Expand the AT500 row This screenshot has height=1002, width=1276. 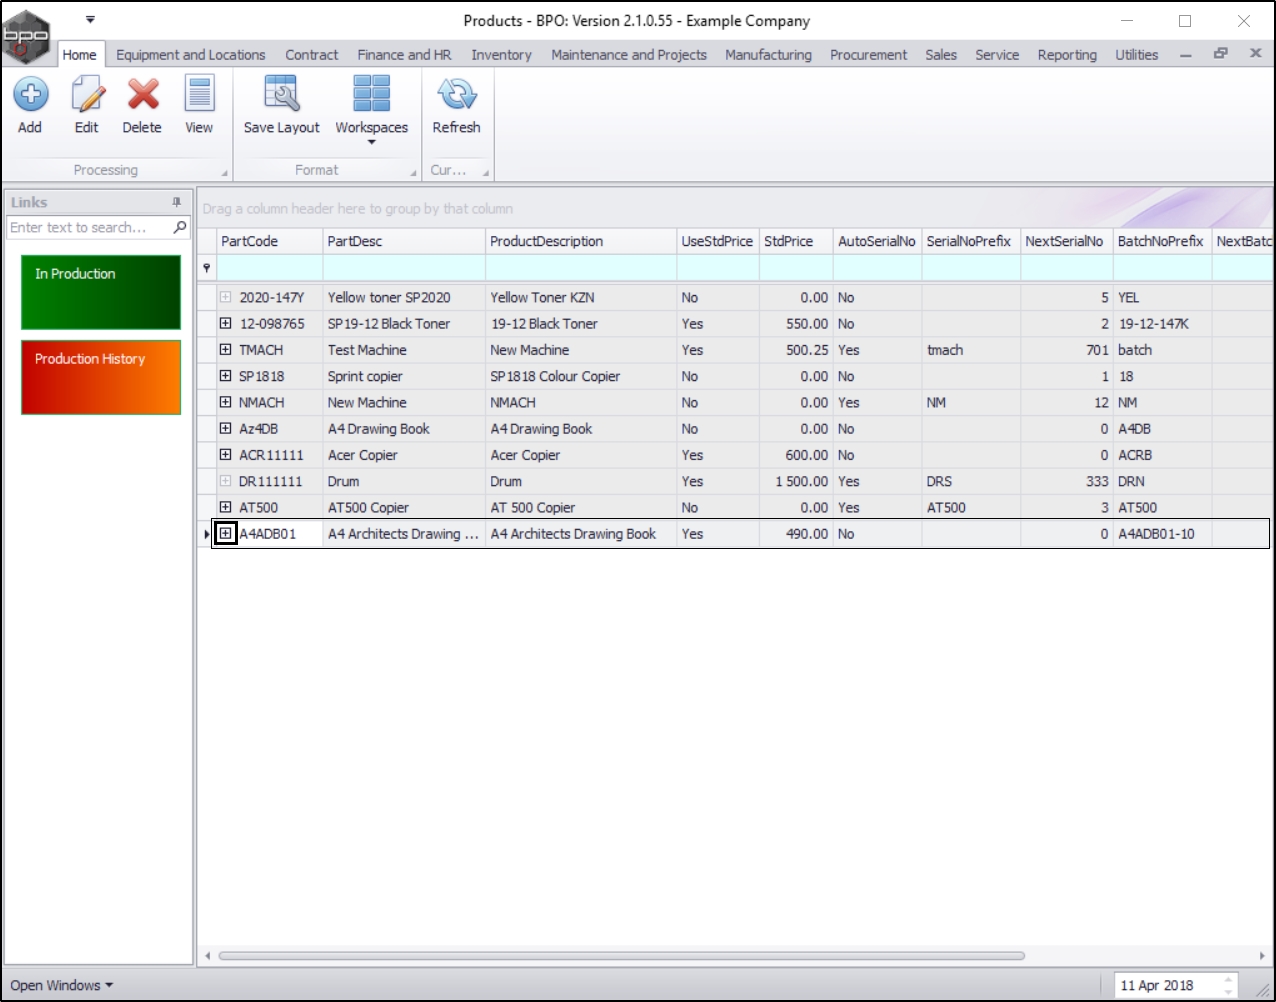(x=225, y=507)
